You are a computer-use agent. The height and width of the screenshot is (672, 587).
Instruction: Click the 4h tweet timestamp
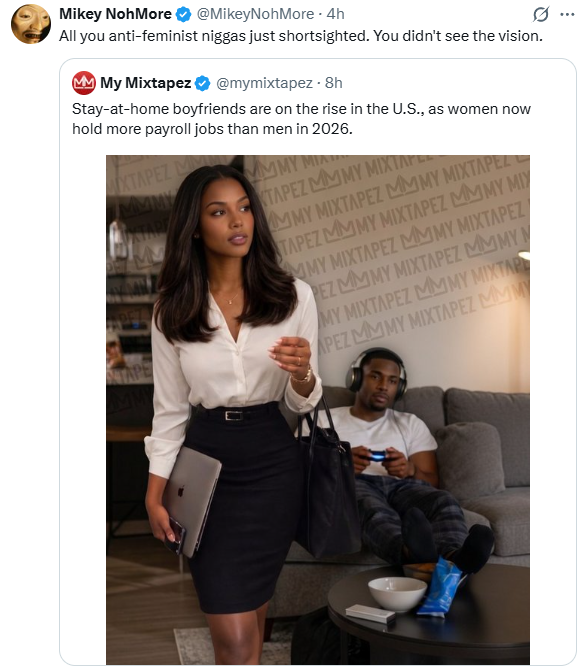(335, 14)
